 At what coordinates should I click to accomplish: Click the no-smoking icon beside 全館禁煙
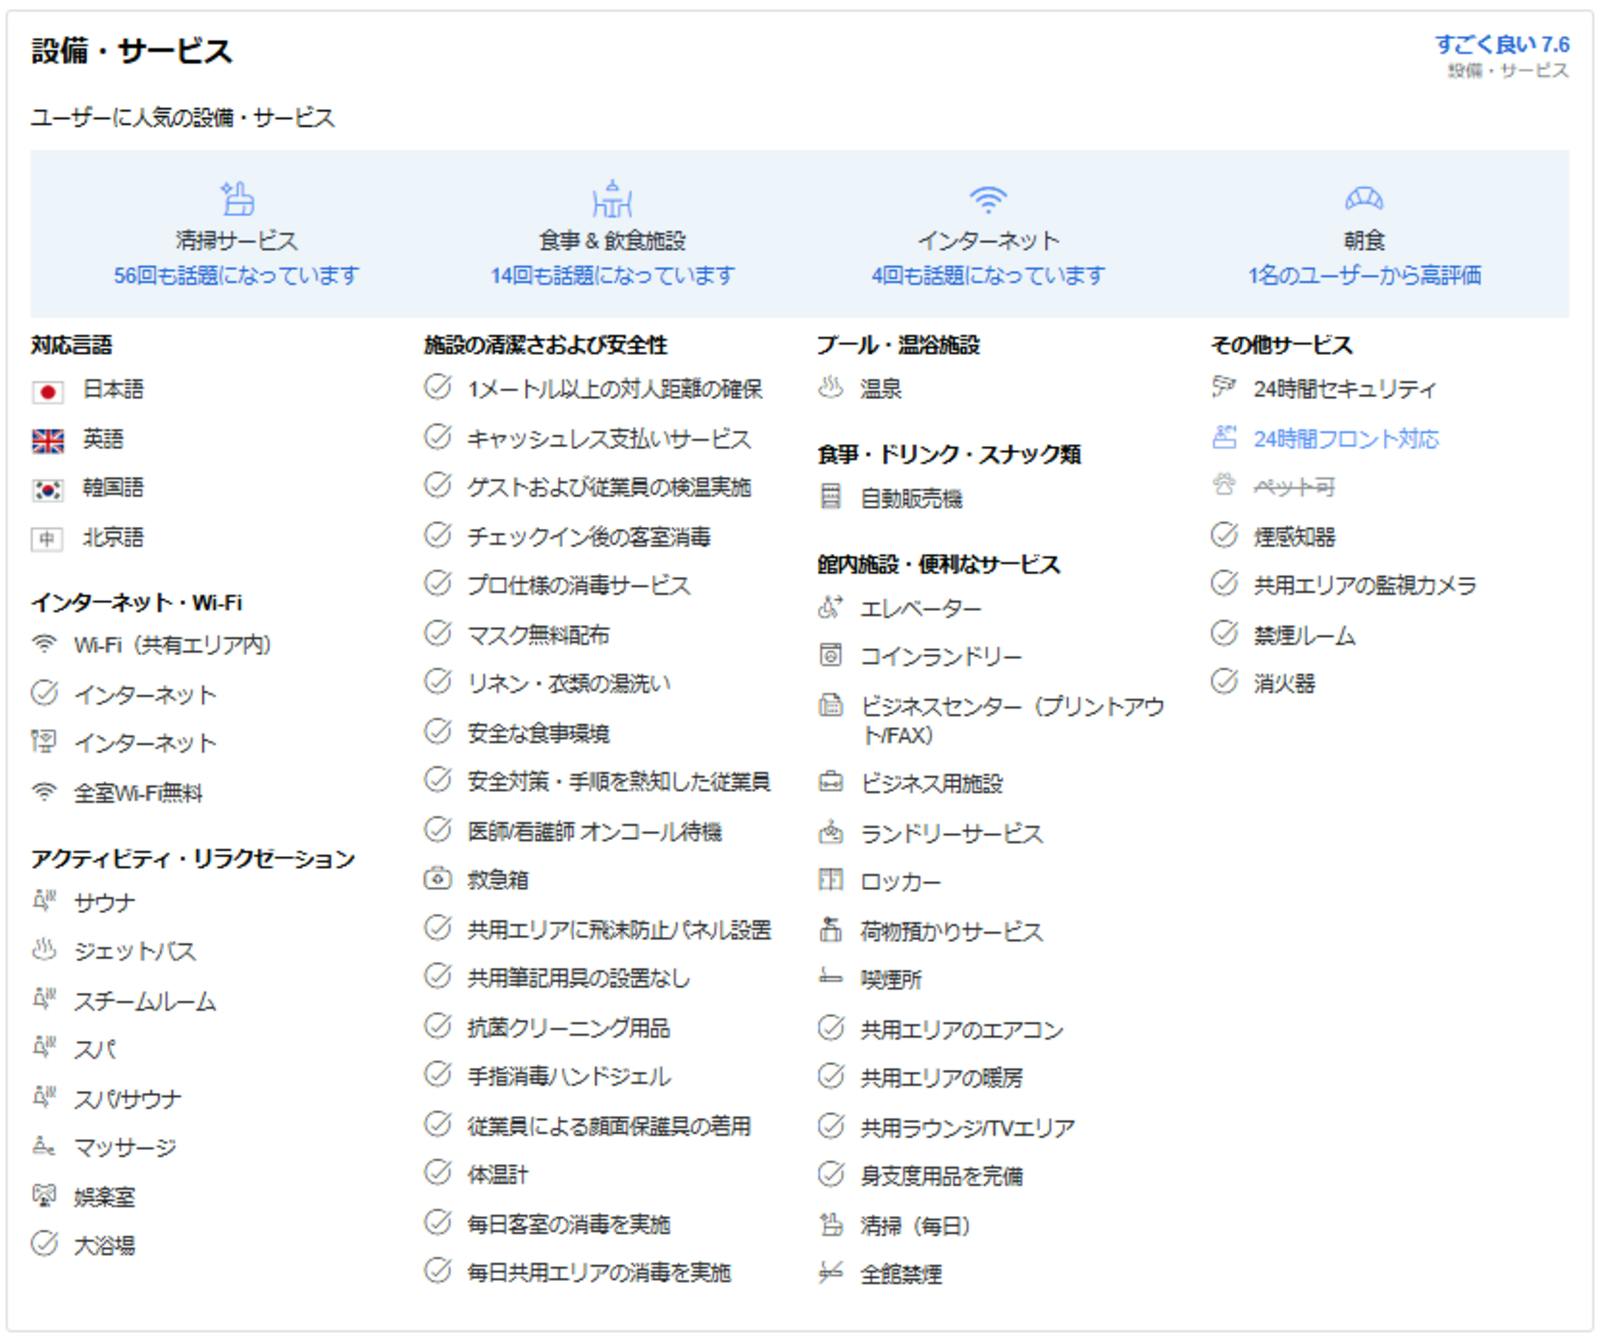[831, 1272]
